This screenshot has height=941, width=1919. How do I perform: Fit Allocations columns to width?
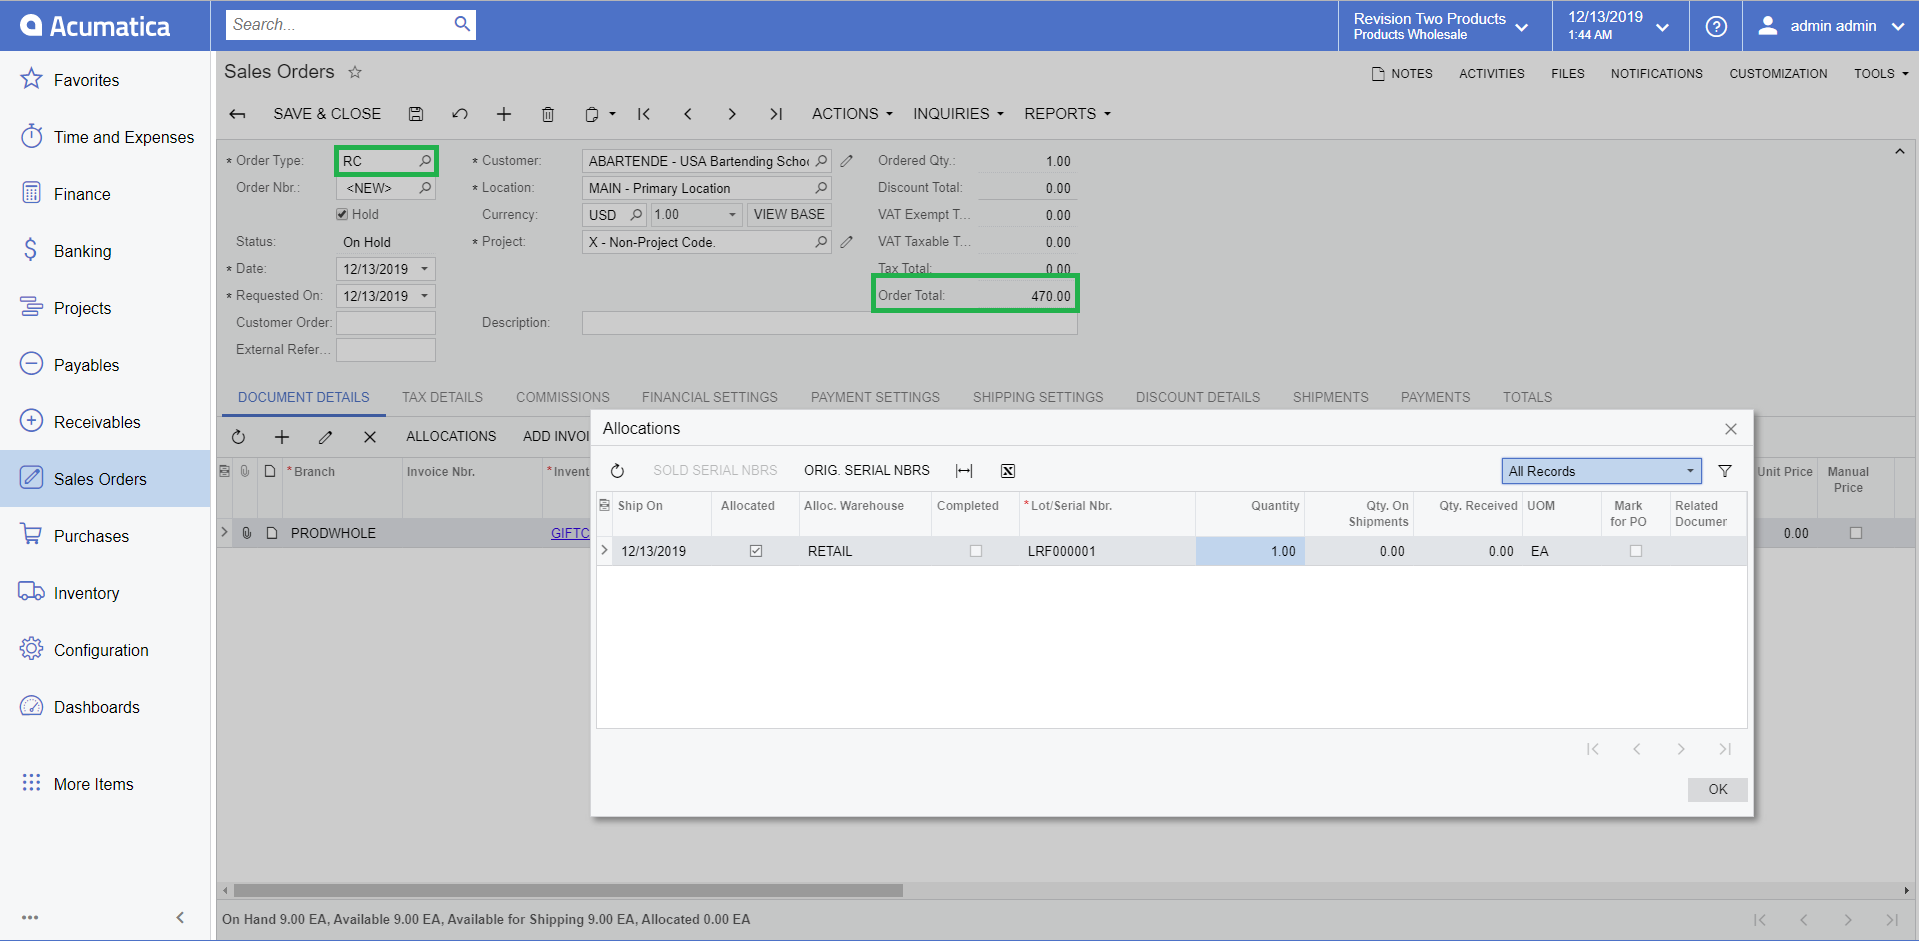point(964,471)
